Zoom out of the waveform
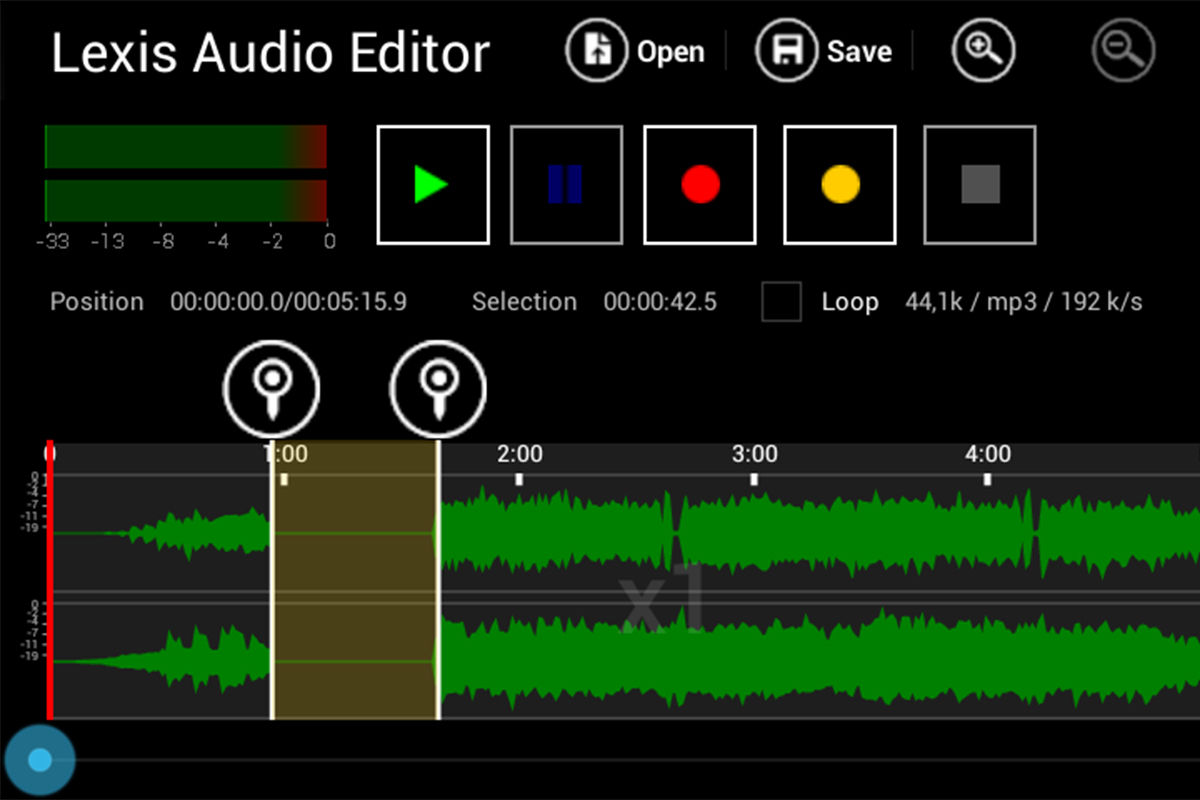Screen dimensions: 1200x800 point(1124,50)
